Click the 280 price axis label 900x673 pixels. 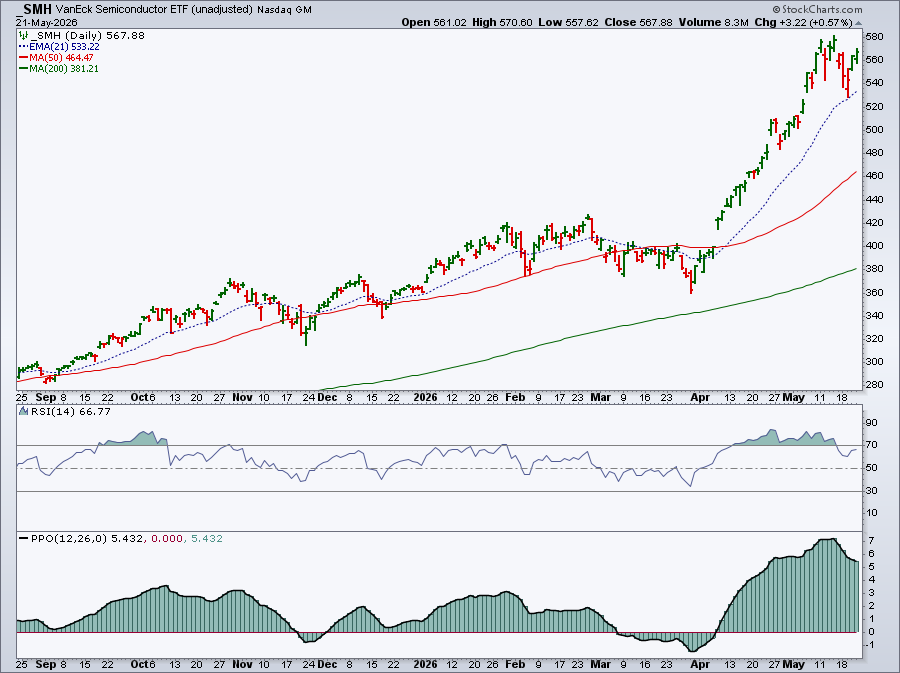[874, 384]
